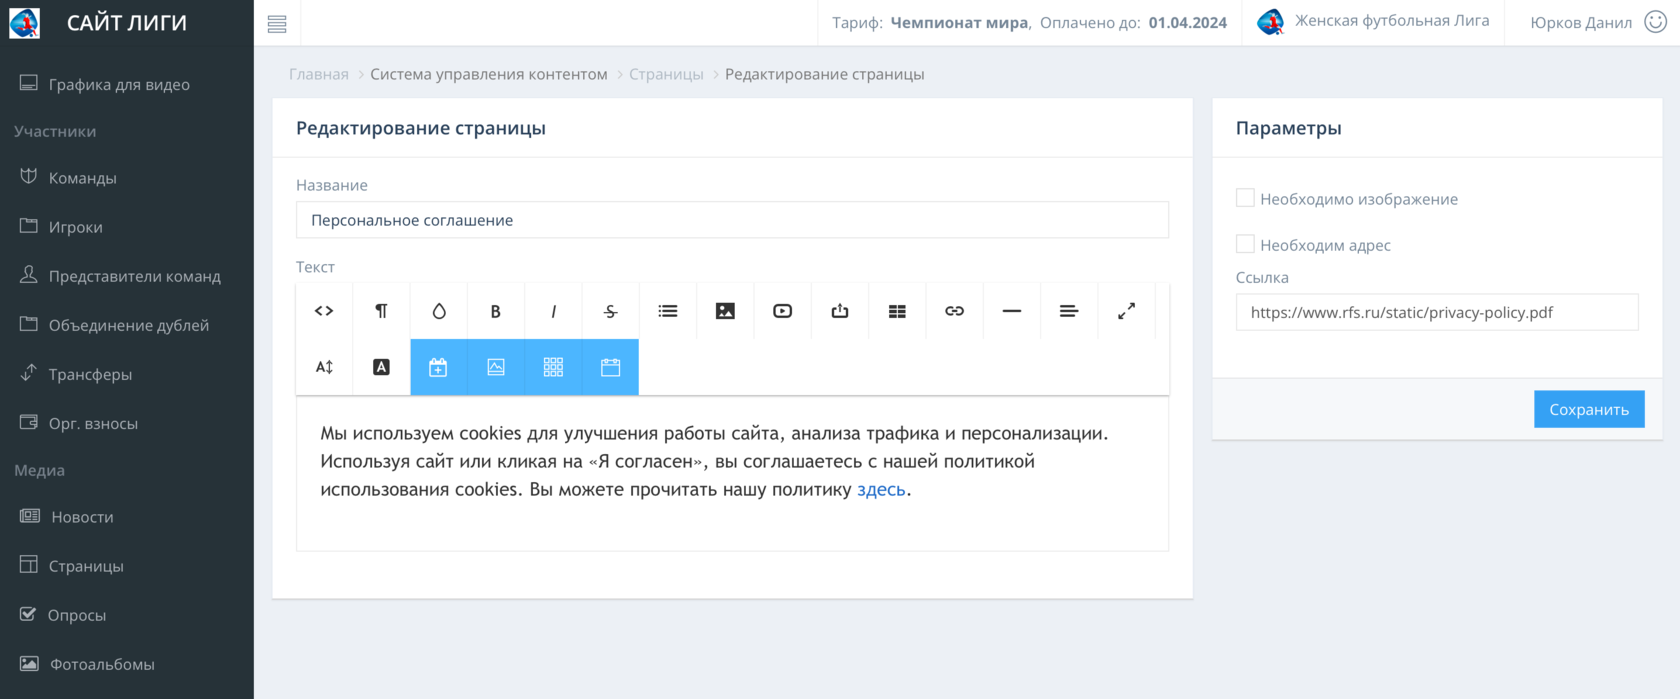Click the league logo in header

click(1270, 22)
